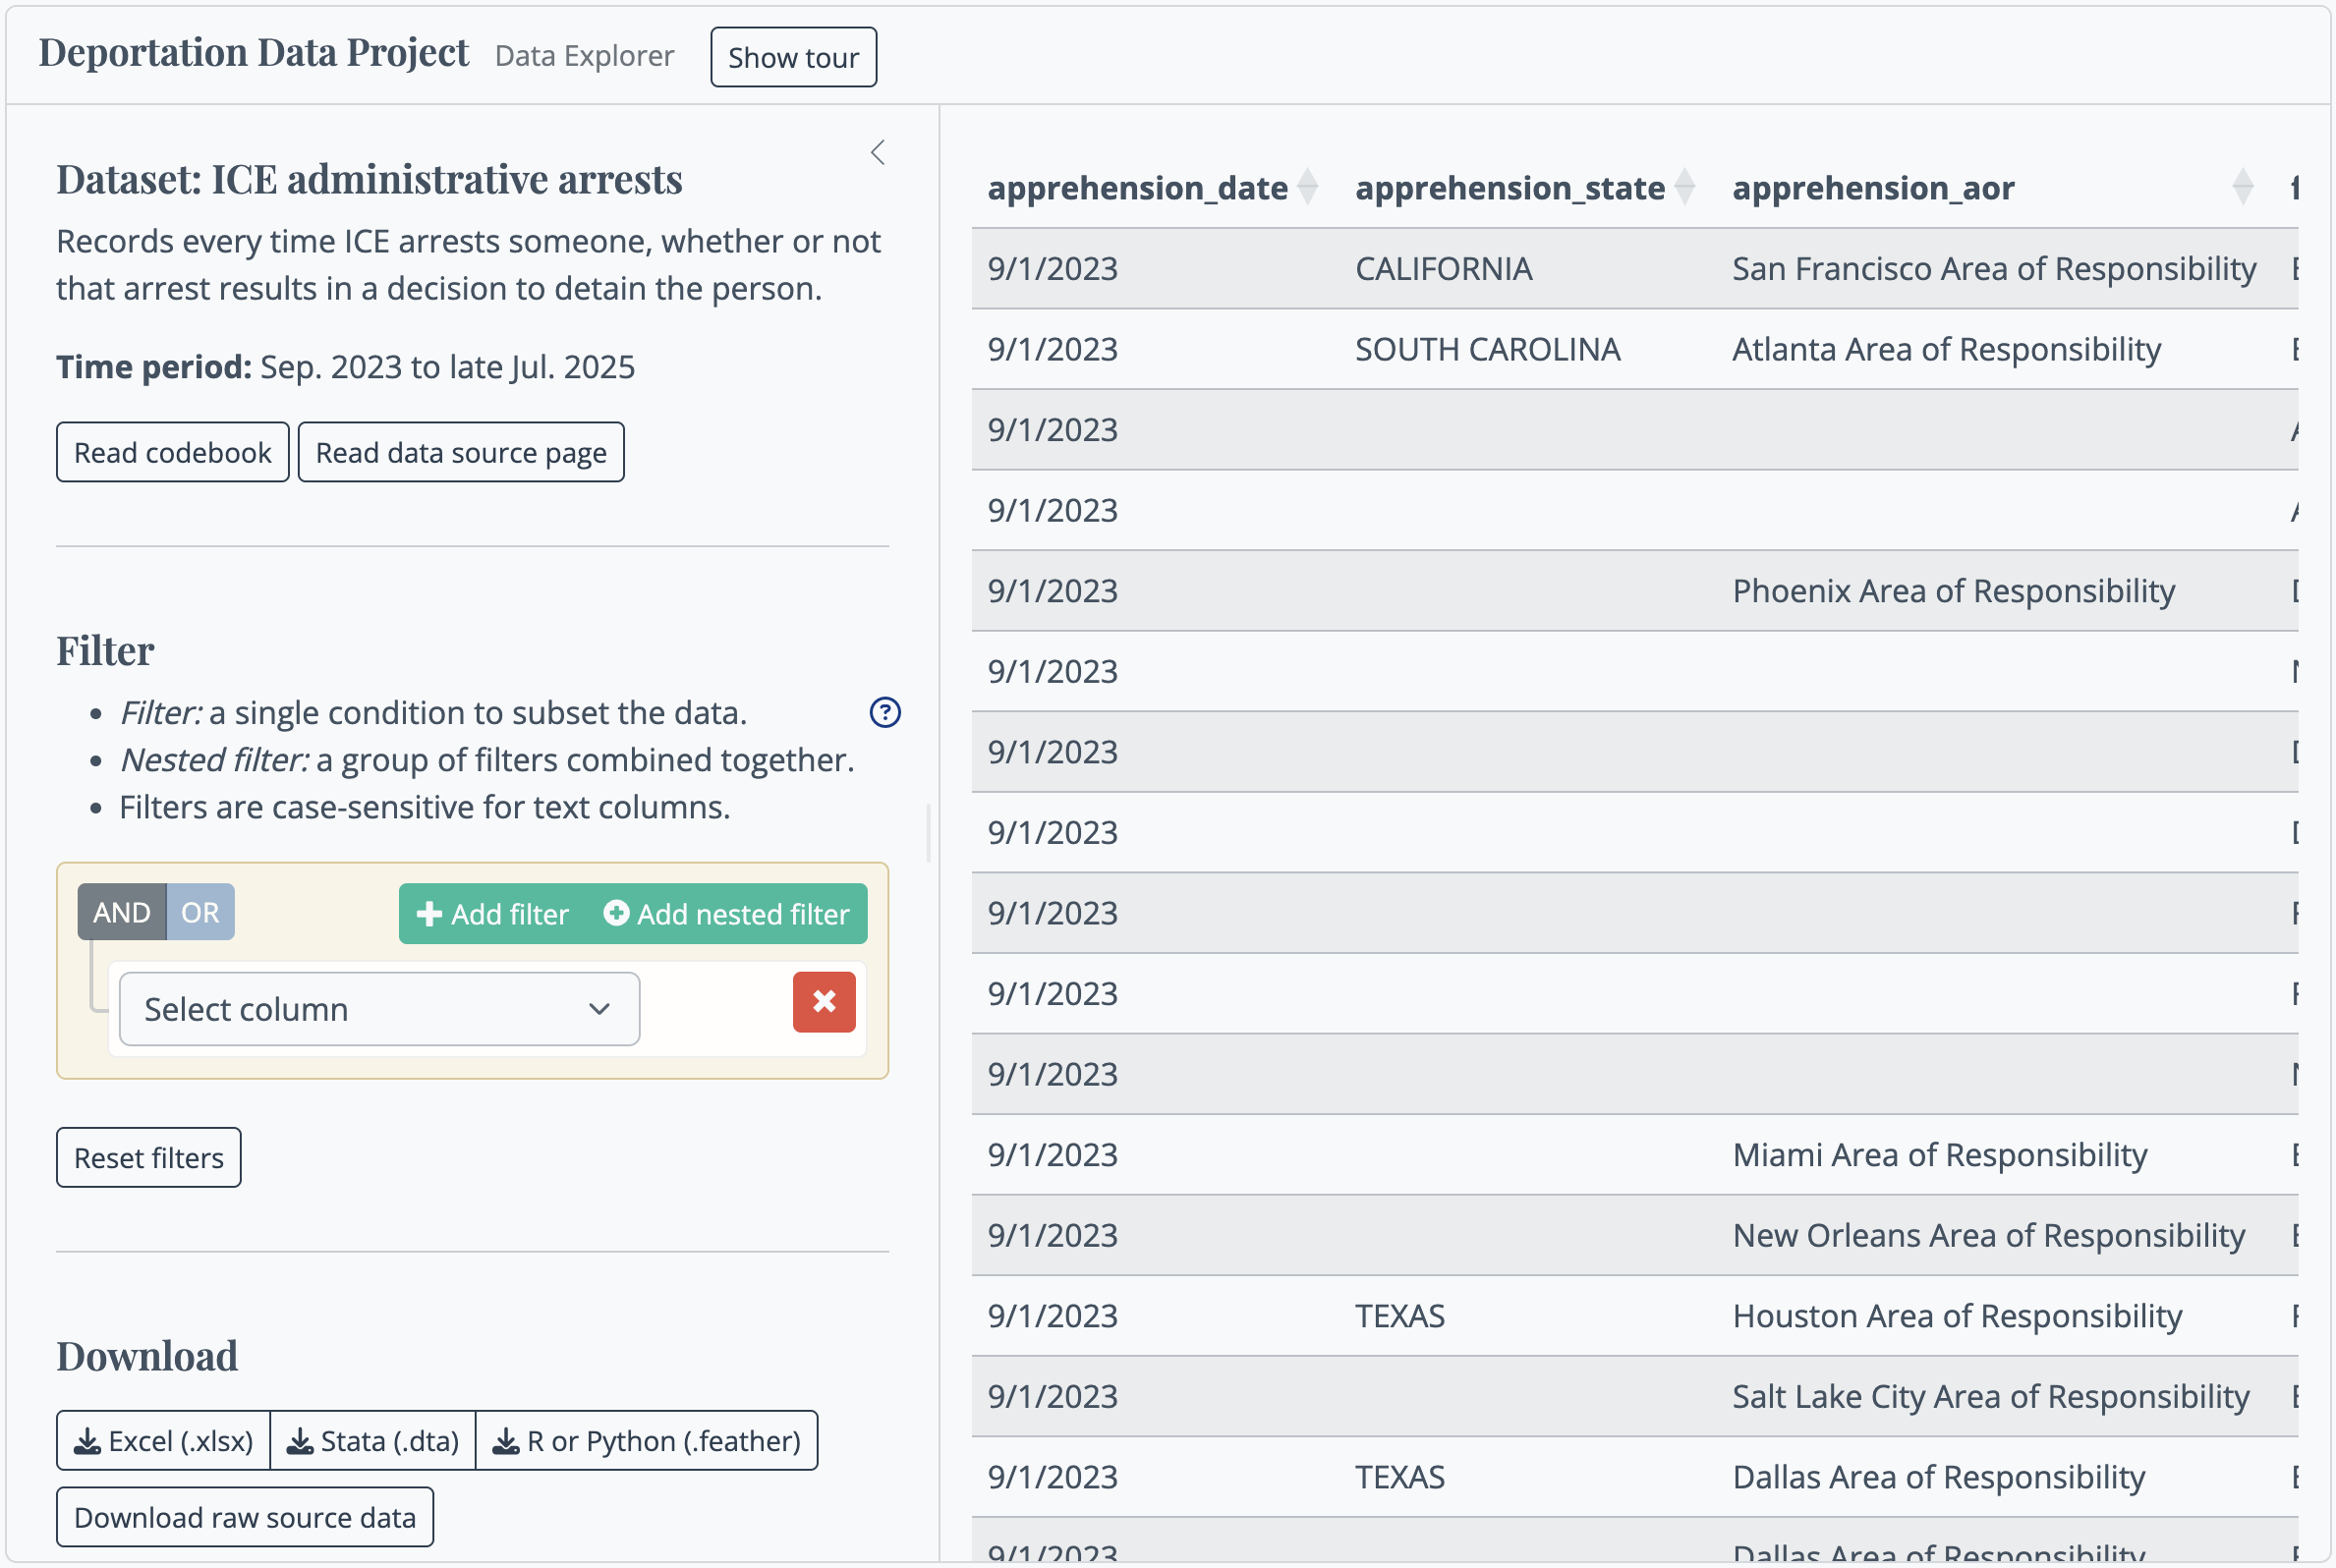The width and height of the screenshot is (2336, 1568).
Task: Download Excel (.xlsx) file
Action: point(164,1441)
